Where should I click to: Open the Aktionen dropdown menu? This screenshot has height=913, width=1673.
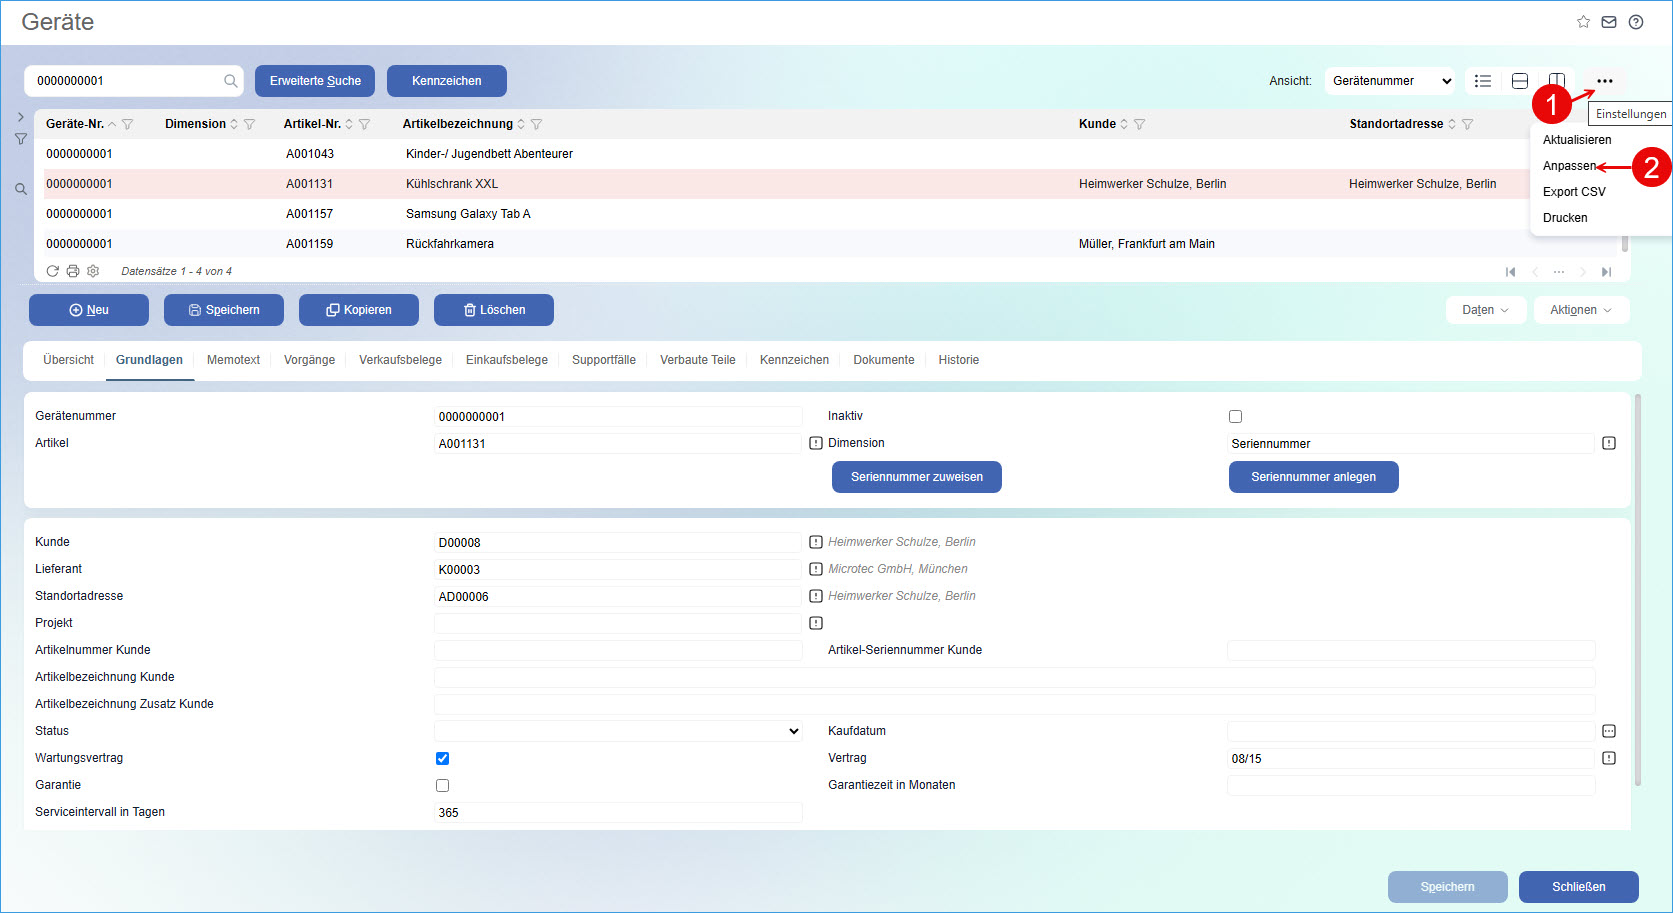[1580, 310]
